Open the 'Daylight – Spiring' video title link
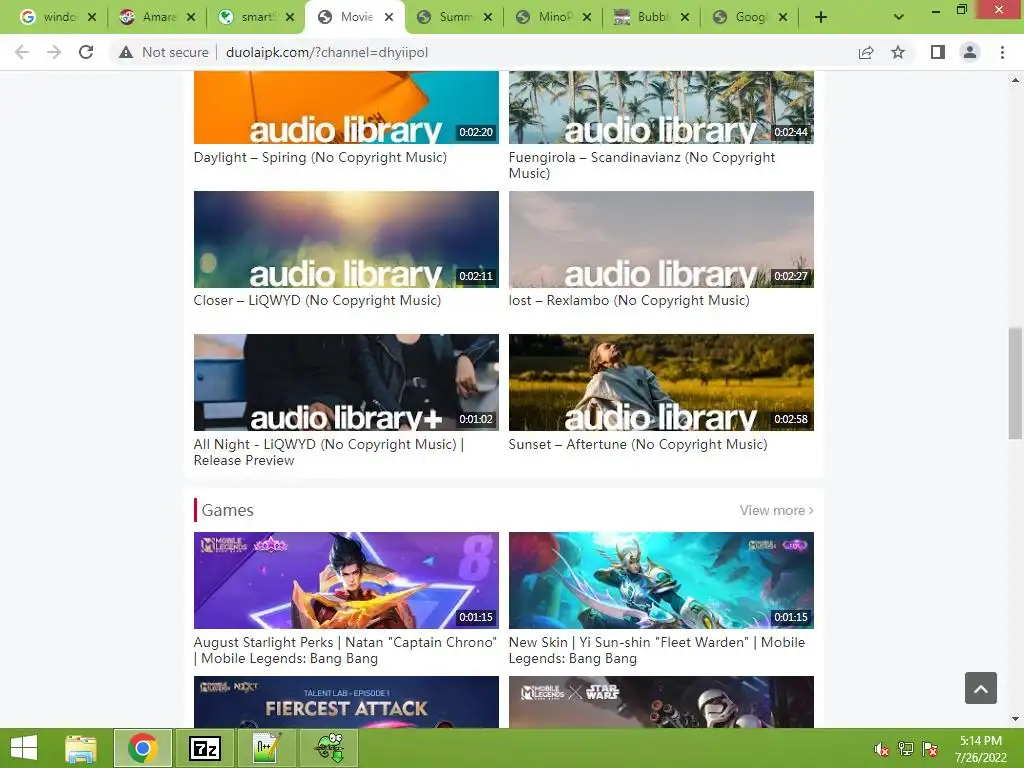This screenshot has height=768, width=1024. pyautogui.click(x=320, y=157)
